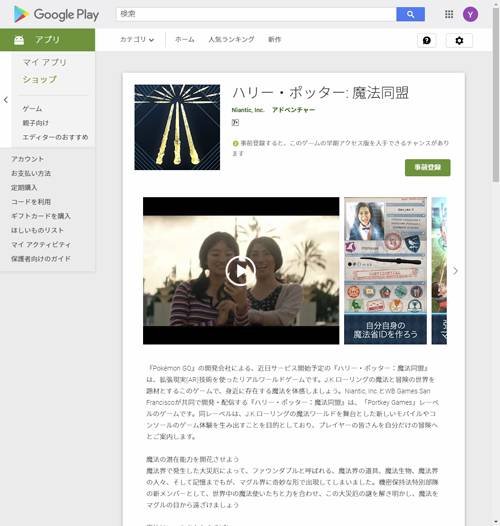Click the Harry Potter app wands icon

(177, 127)
